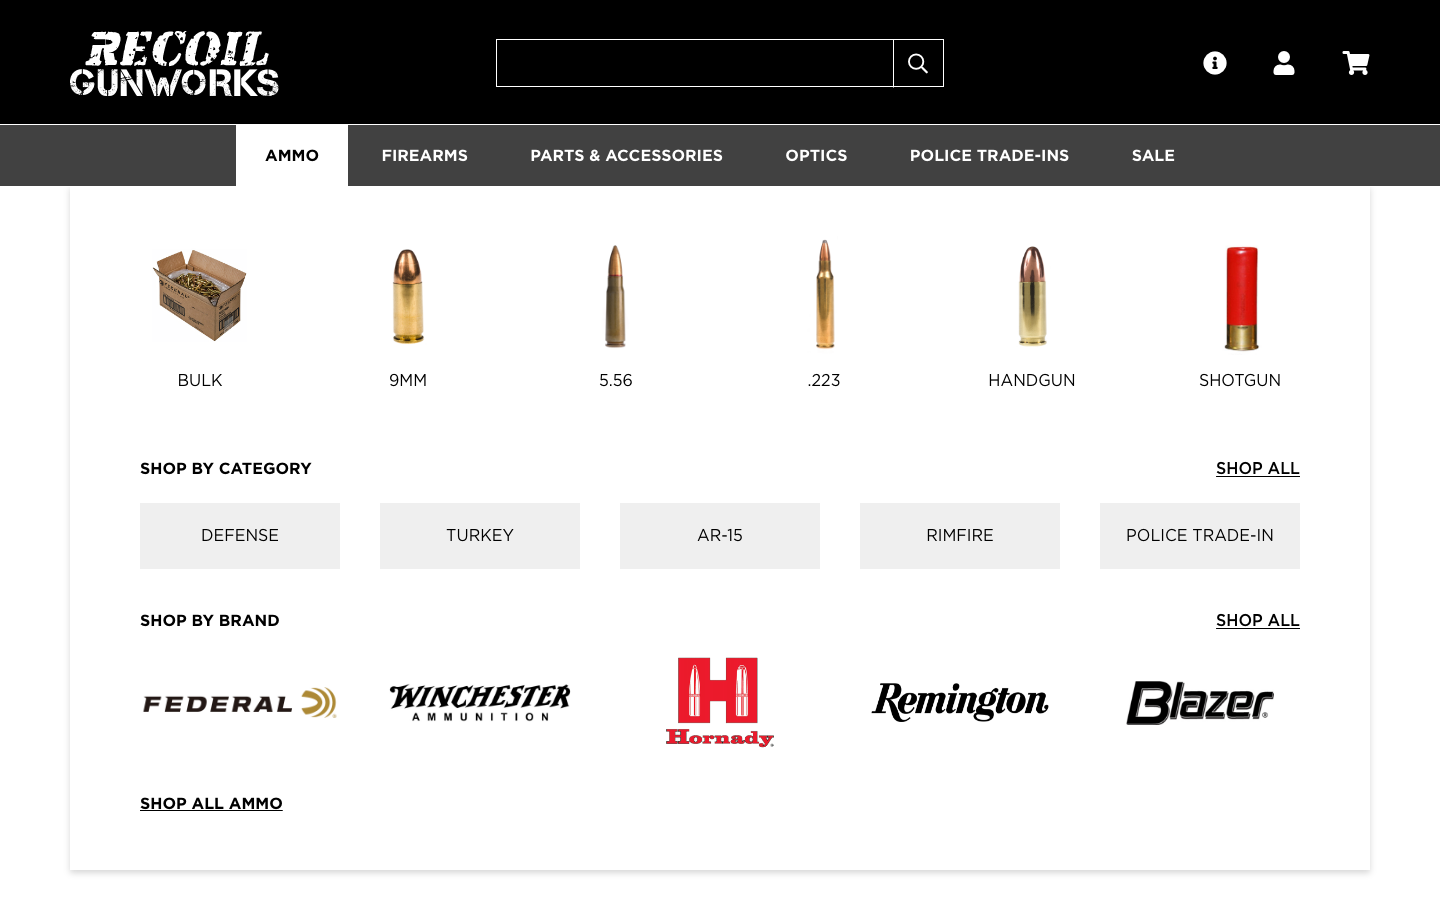Image resolution: width=1440 pixels, height=900 pixels.
Task: Click the SHOTGUN label
Action: 1240,380
